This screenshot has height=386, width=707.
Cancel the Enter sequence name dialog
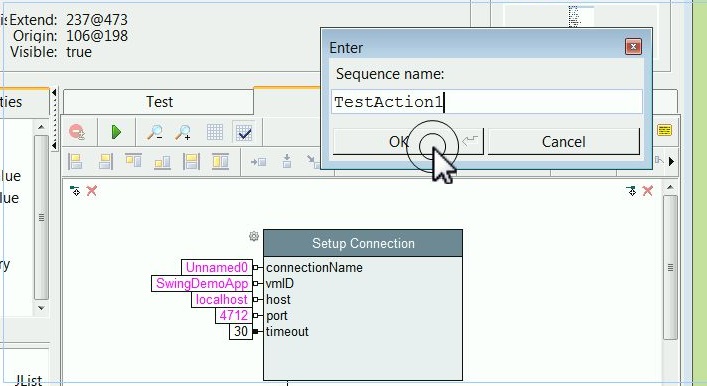click(564, 142)
